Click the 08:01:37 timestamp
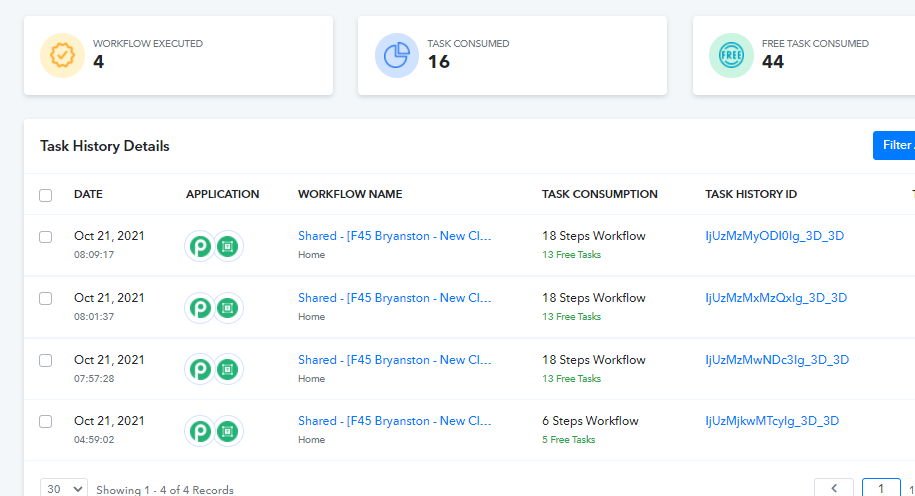Viewport: 915px width, 496px height. pyautogui.click(x=94, y=316)
